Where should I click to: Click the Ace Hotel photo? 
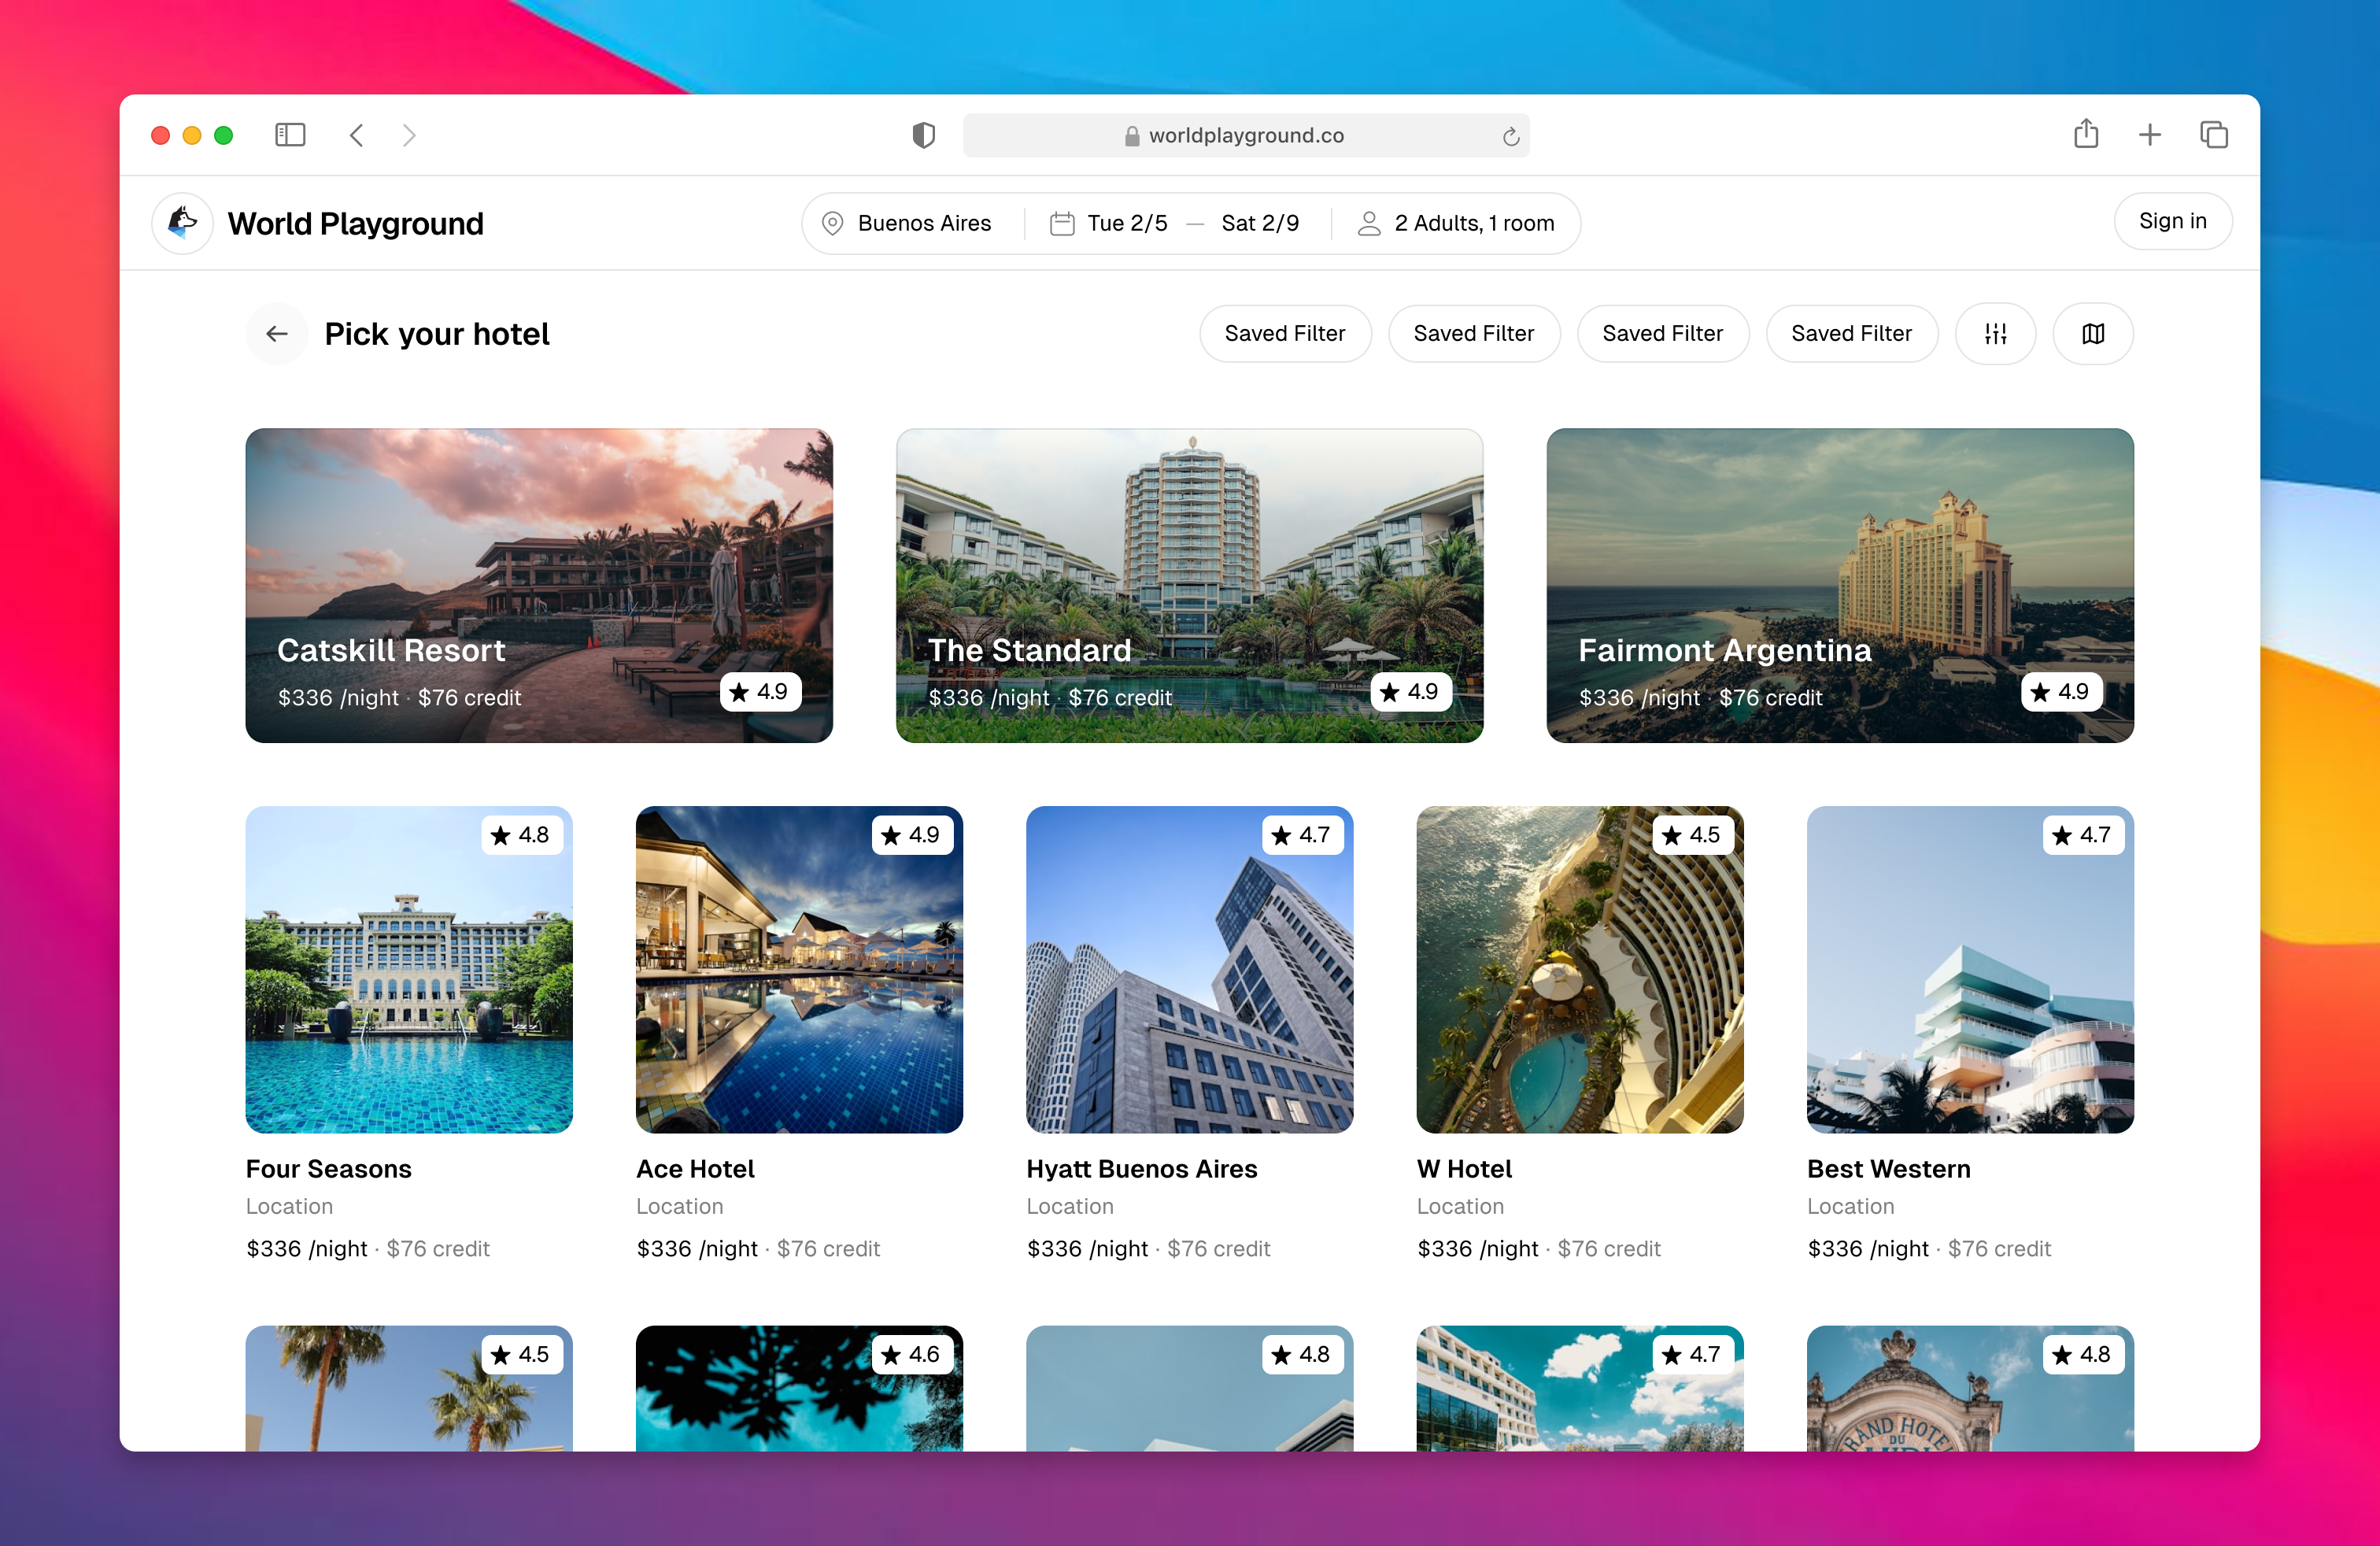(x=799, y=969)
